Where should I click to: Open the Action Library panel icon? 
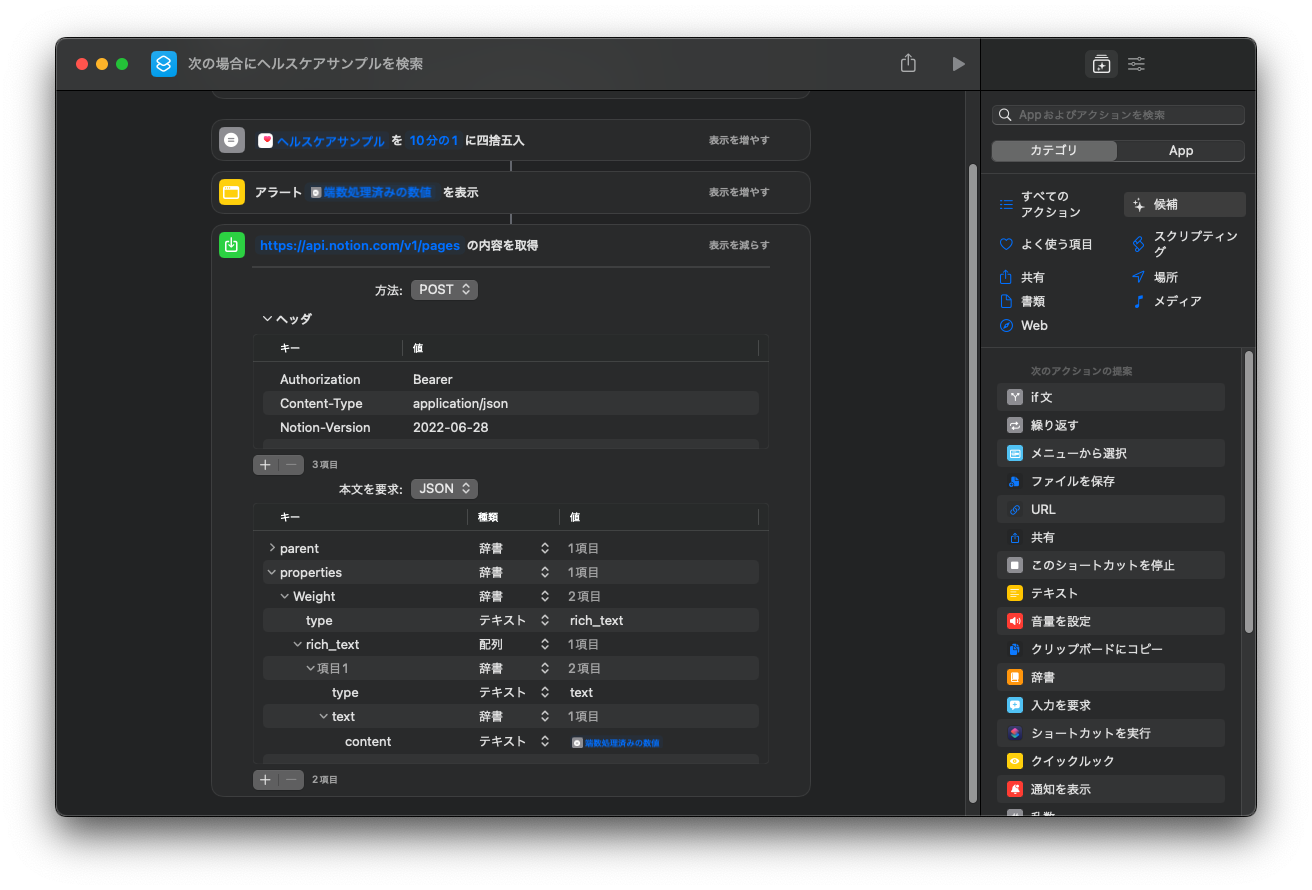[x=1101, y=64]
